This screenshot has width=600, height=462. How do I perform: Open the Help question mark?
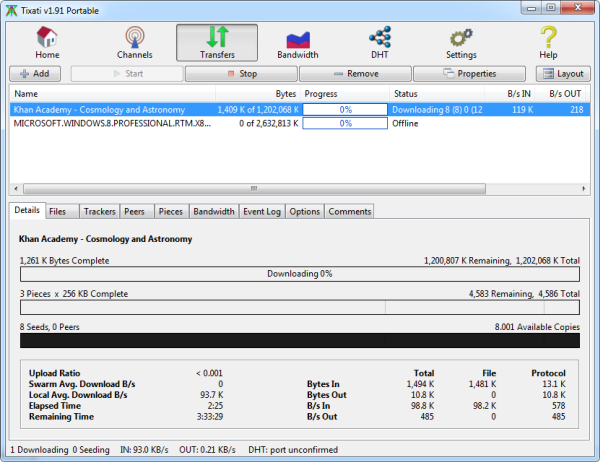click(548, 43)
